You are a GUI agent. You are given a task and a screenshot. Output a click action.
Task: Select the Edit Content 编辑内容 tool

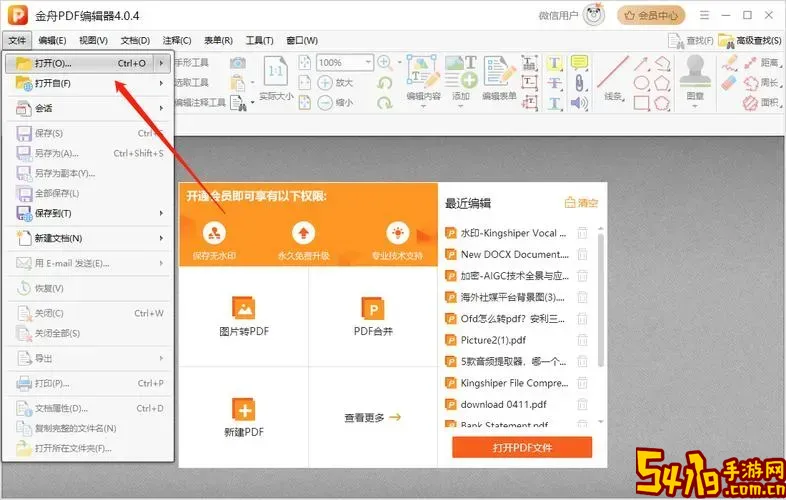[424, 77]
